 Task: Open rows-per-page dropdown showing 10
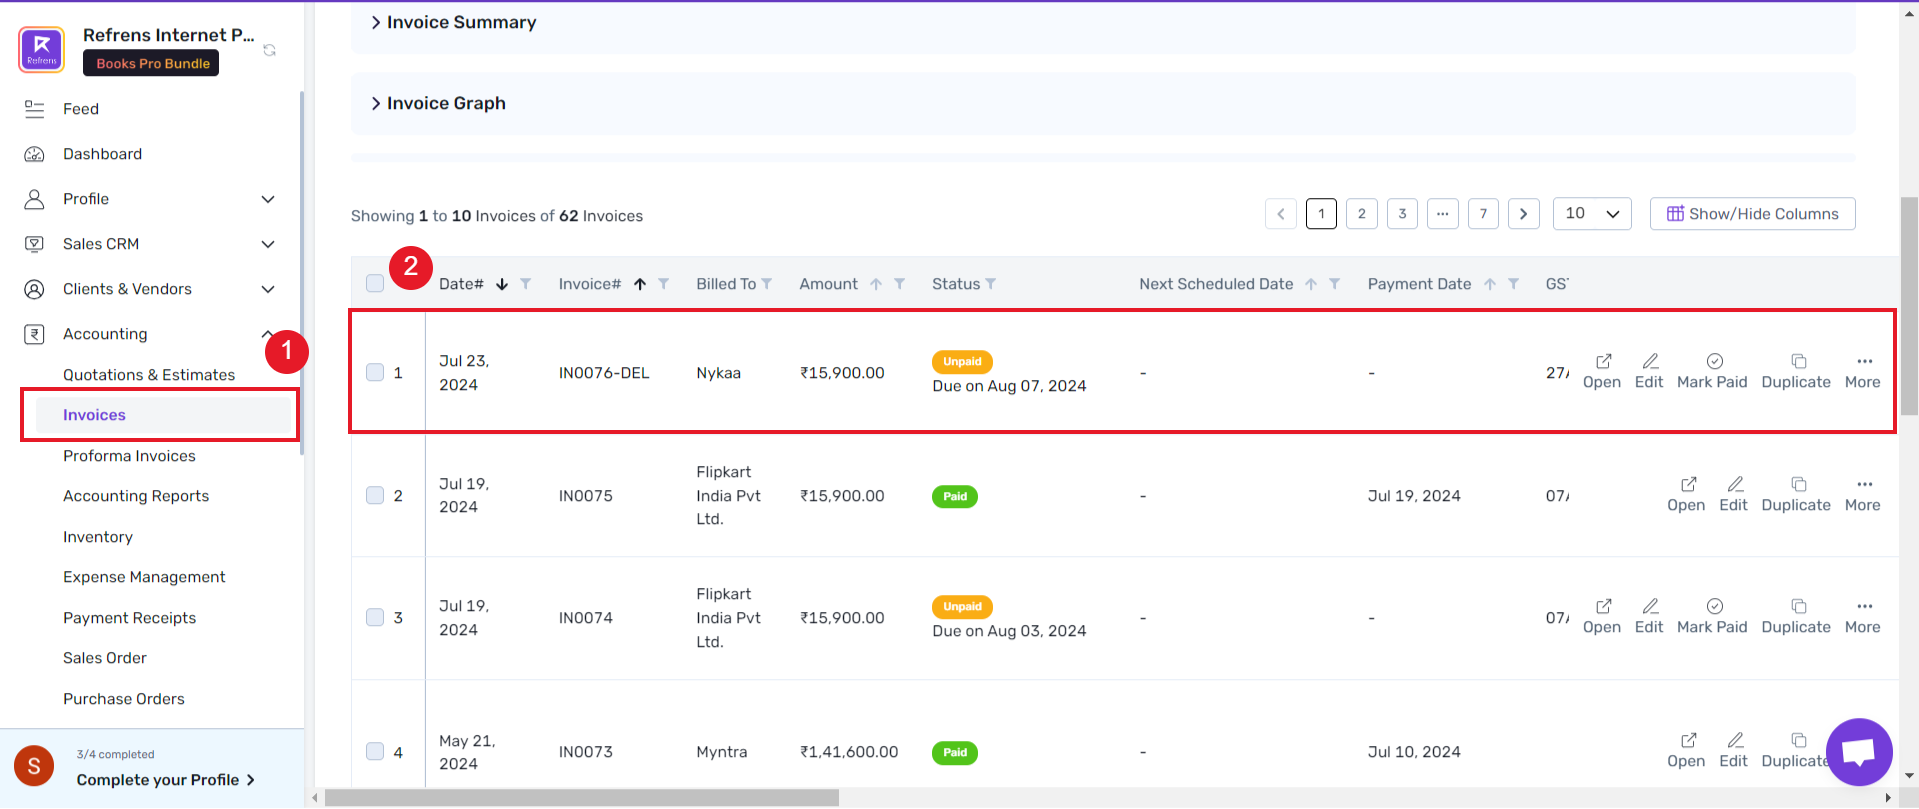click(x=1592, y=213)
